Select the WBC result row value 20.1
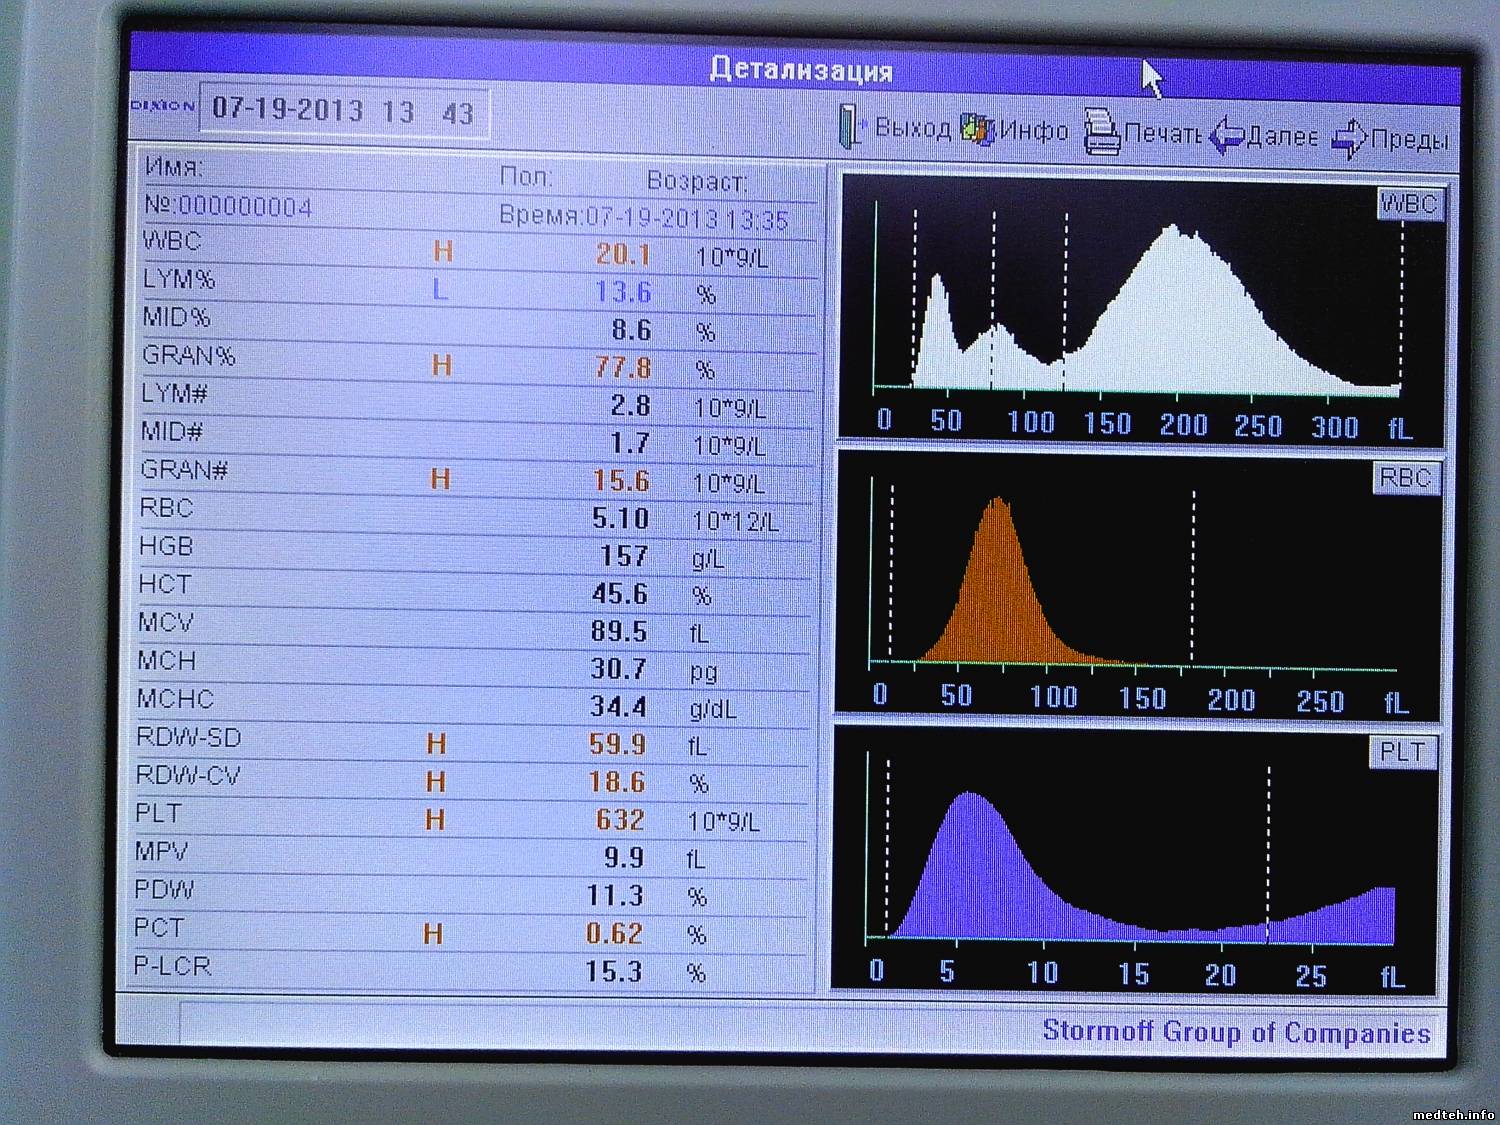The width and height of the screenshot is (1500, 1125). pos(623,255)
